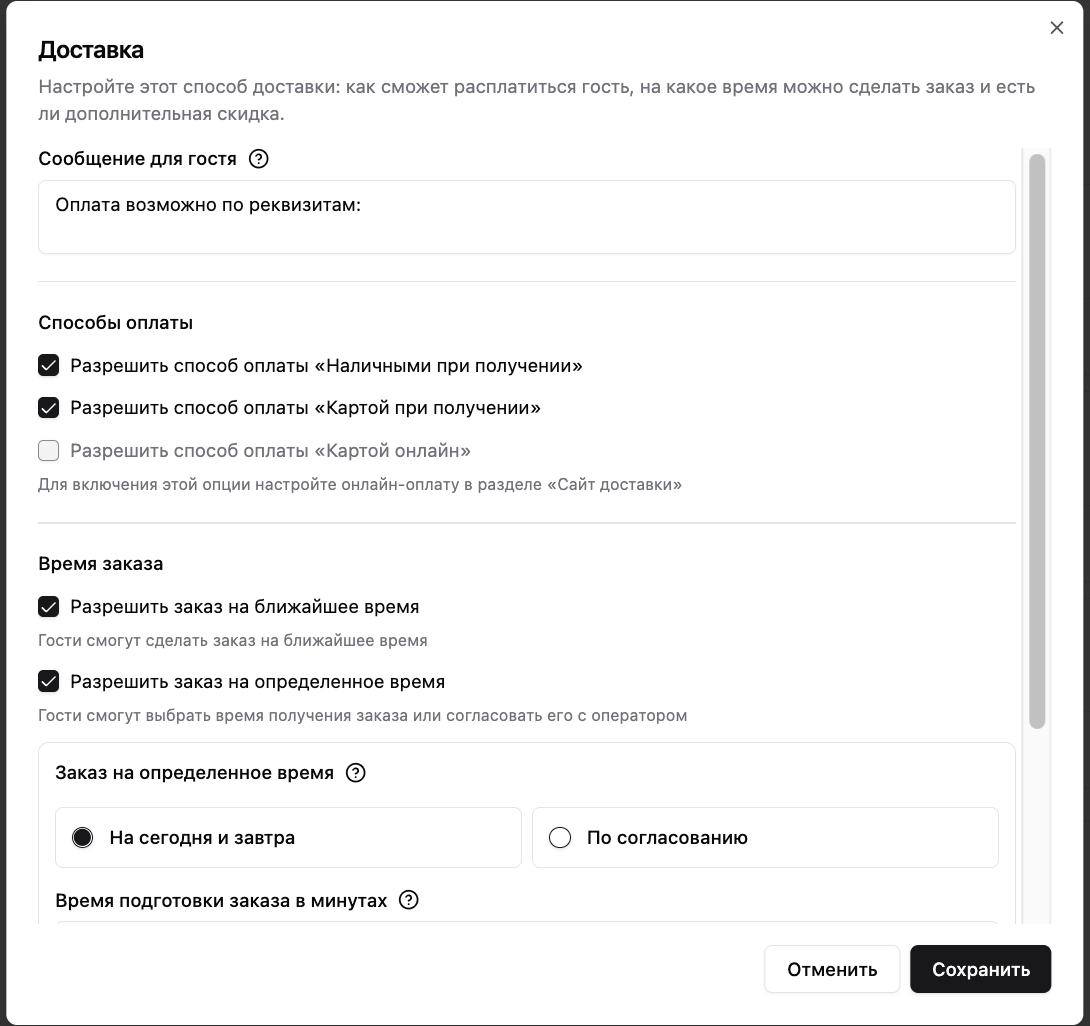Toggle the «Картой онлайн» payment checkbox
Image resolution: width=1090 pixels, height=1026 pixels.
(x=49, y=450)
